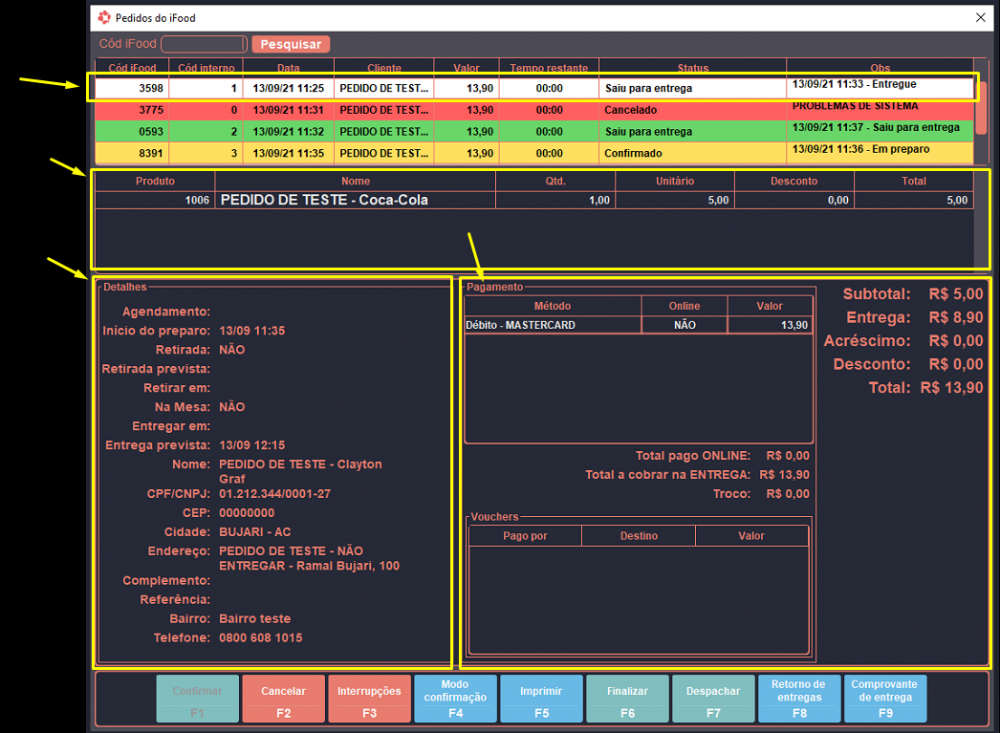Click the Imprimir F5 button
1000x733 pixels.
541,698
